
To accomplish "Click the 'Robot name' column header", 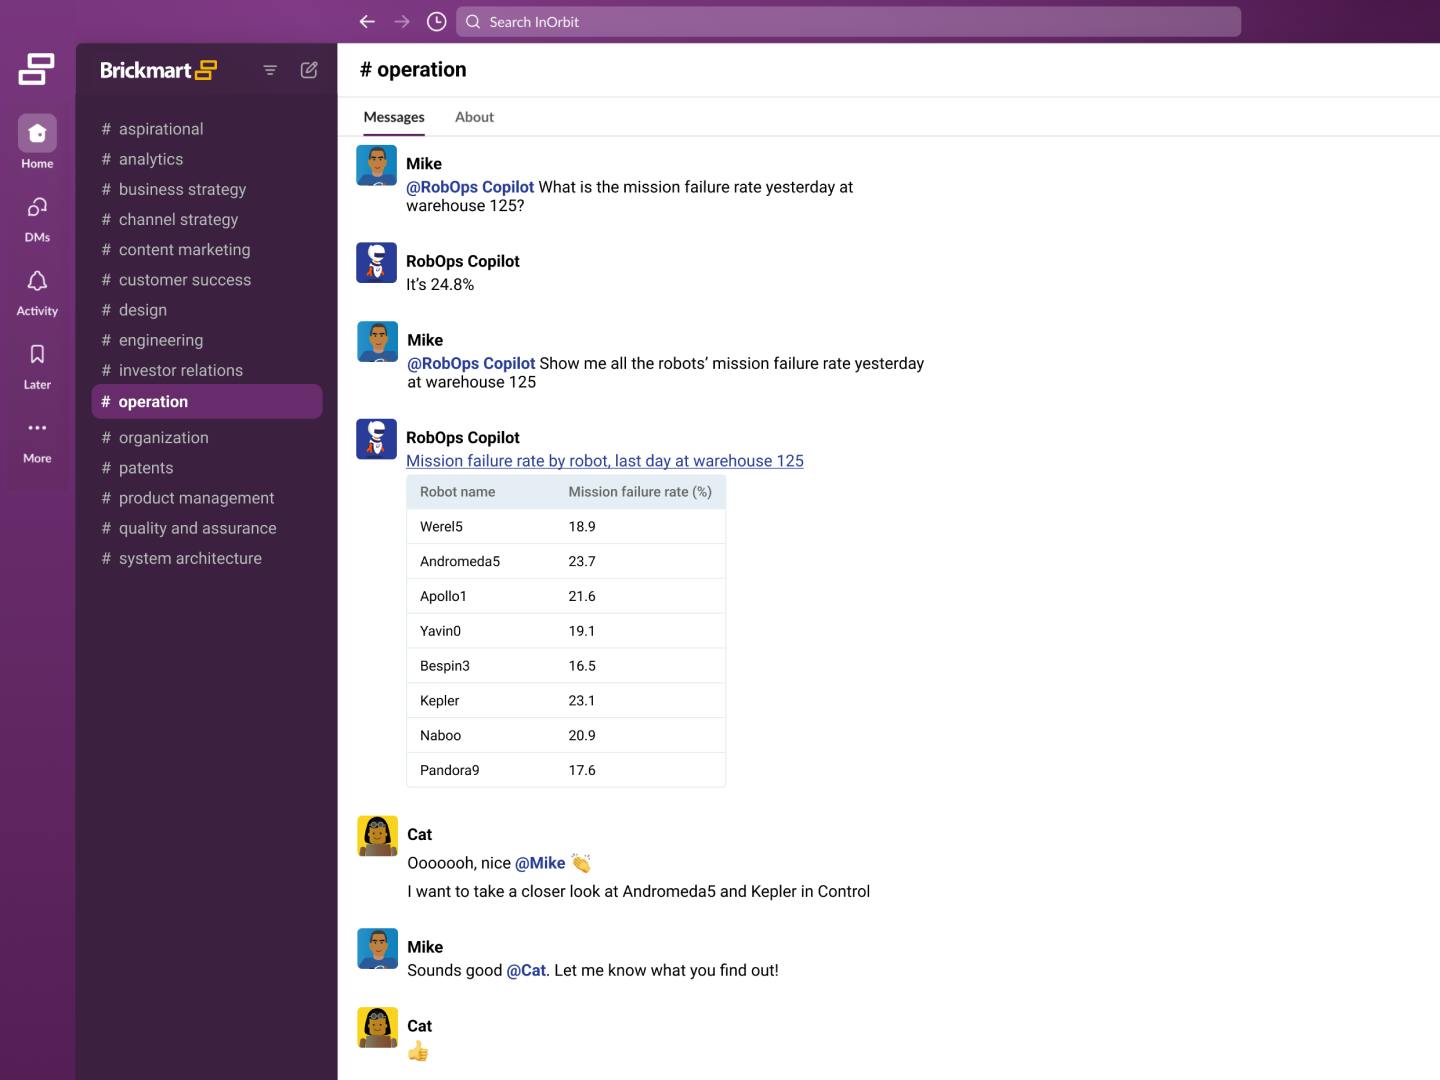I will point(457,492).
